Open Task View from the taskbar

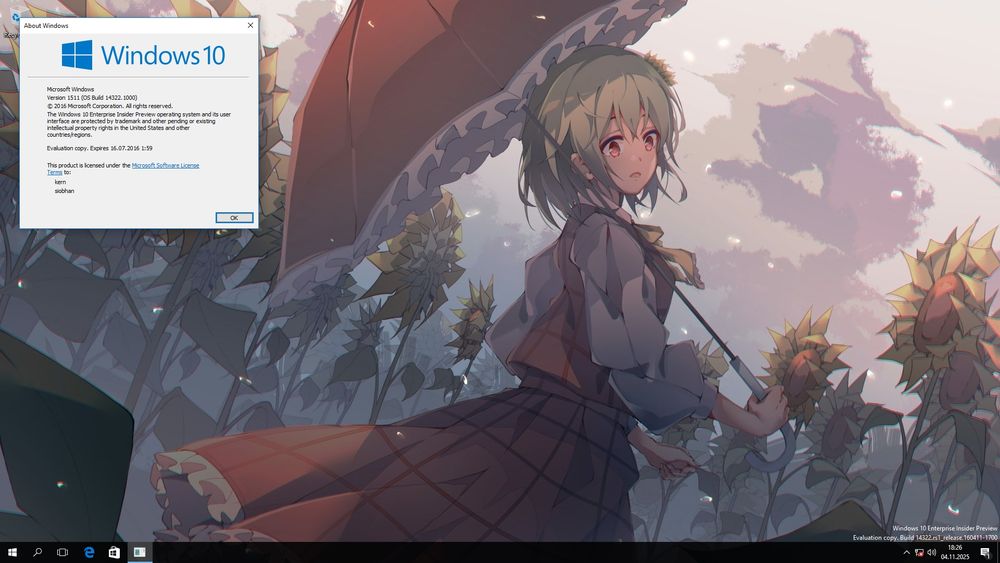(x=62, y=552)
